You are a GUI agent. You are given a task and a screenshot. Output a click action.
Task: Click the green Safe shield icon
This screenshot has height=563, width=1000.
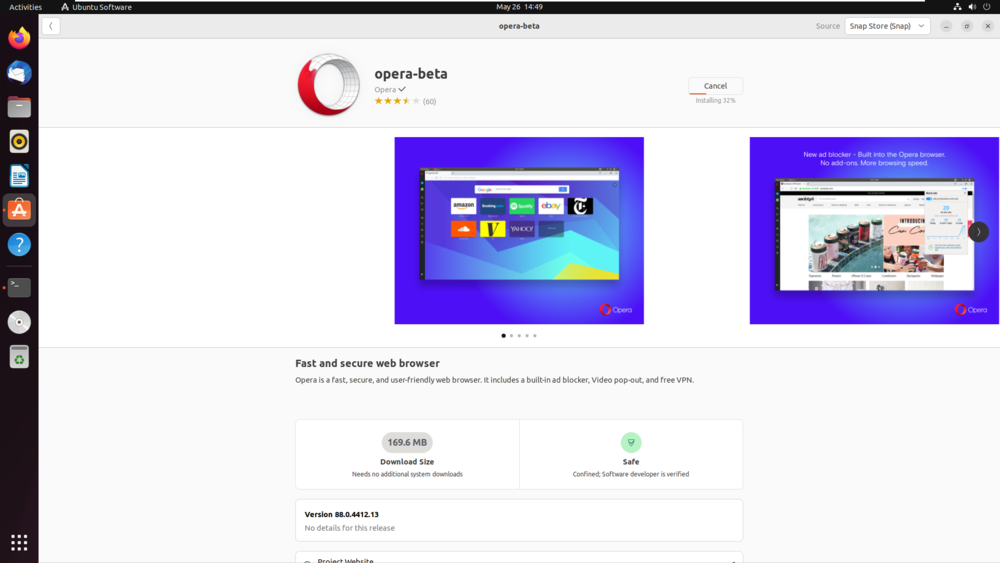pyautogui.click(x=631, y=442)
